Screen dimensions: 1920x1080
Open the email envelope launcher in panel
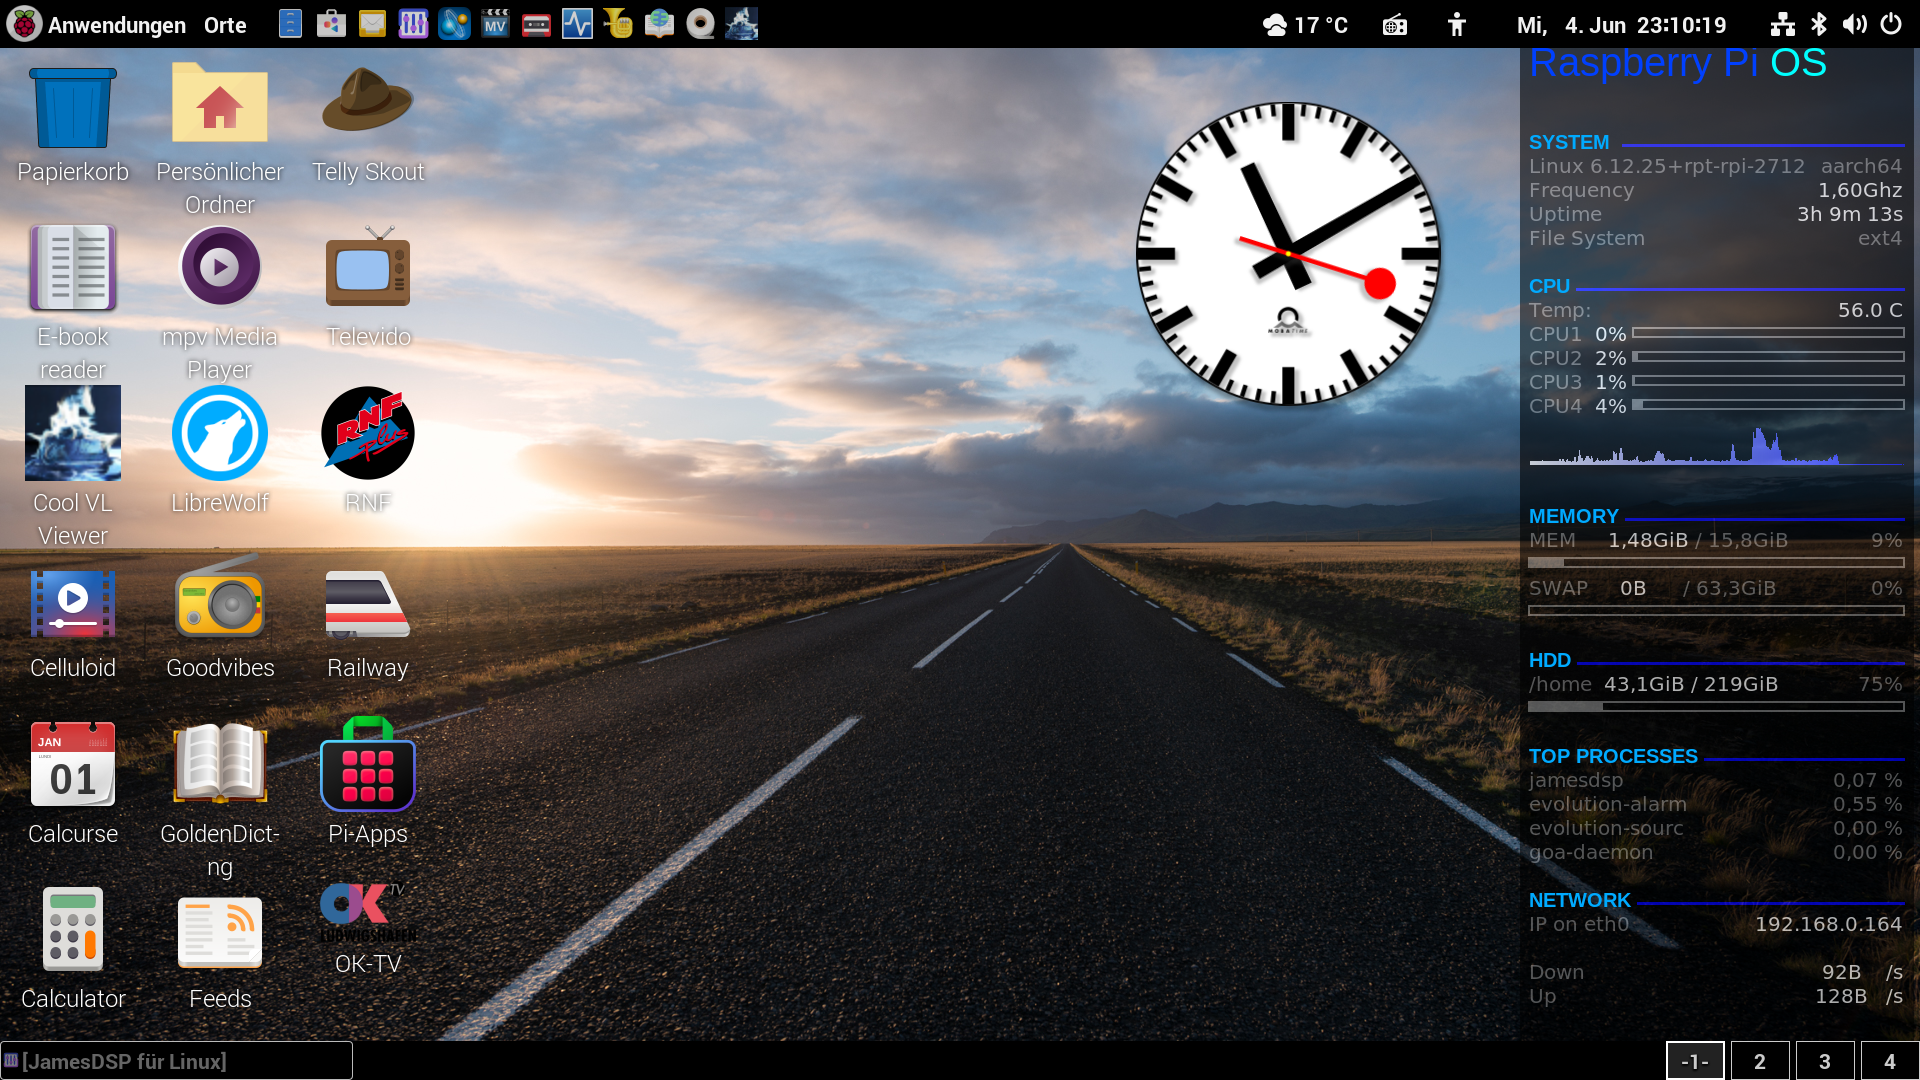(372, 24)
